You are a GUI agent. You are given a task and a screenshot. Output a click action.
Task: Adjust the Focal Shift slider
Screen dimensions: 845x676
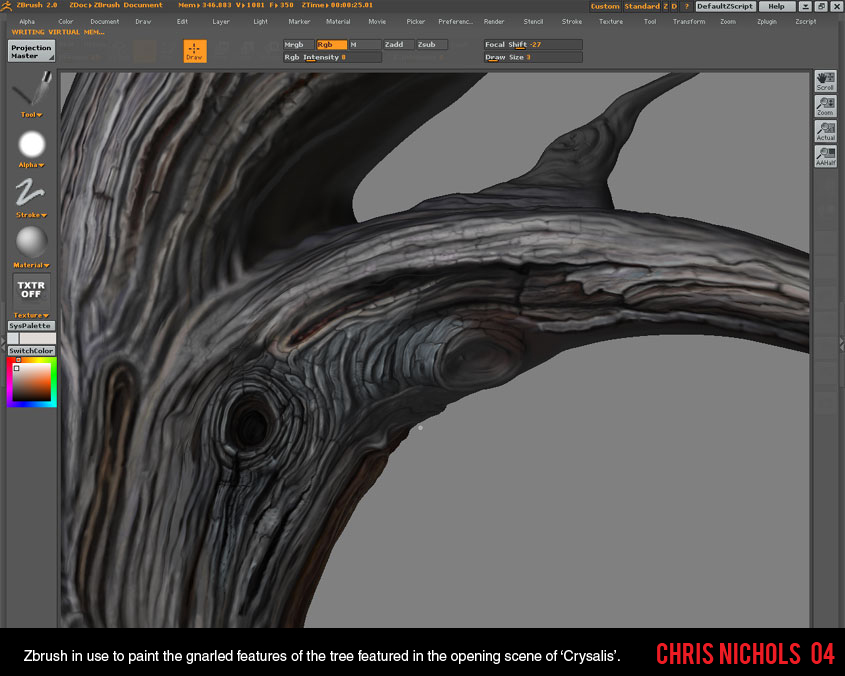(532, 45)
